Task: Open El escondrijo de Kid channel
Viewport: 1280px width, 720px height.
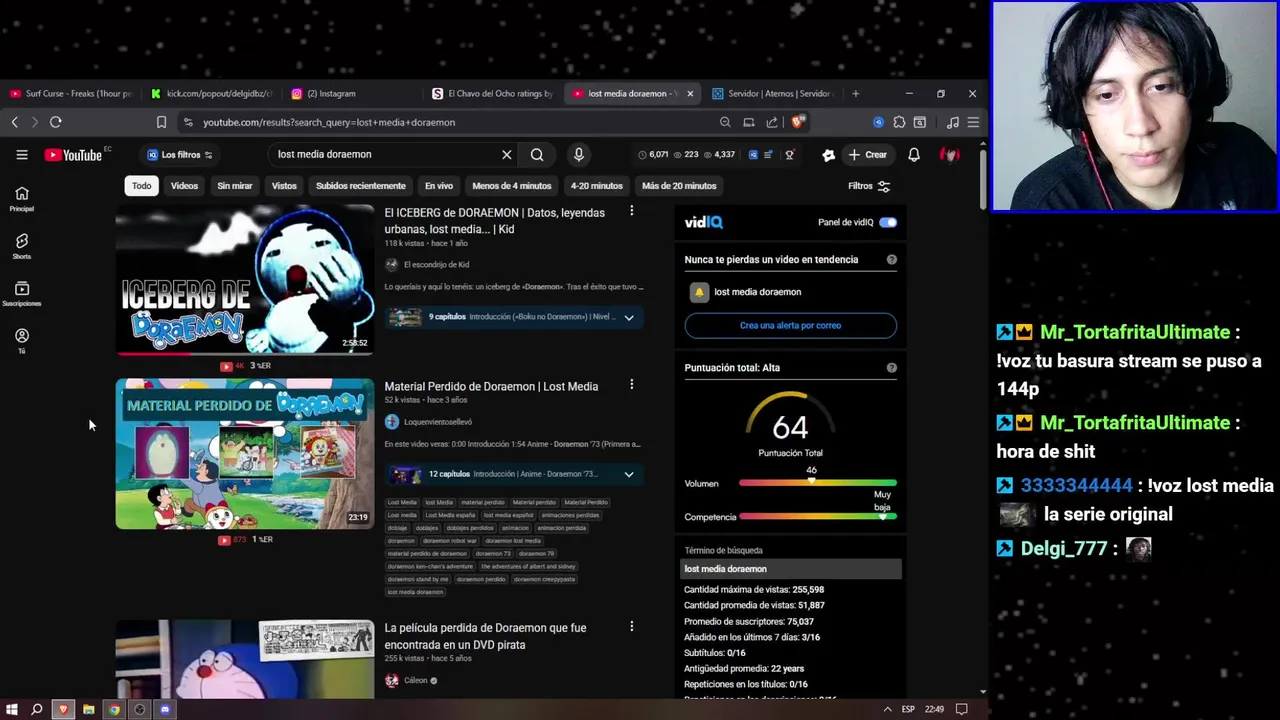Action: (436, 265)
